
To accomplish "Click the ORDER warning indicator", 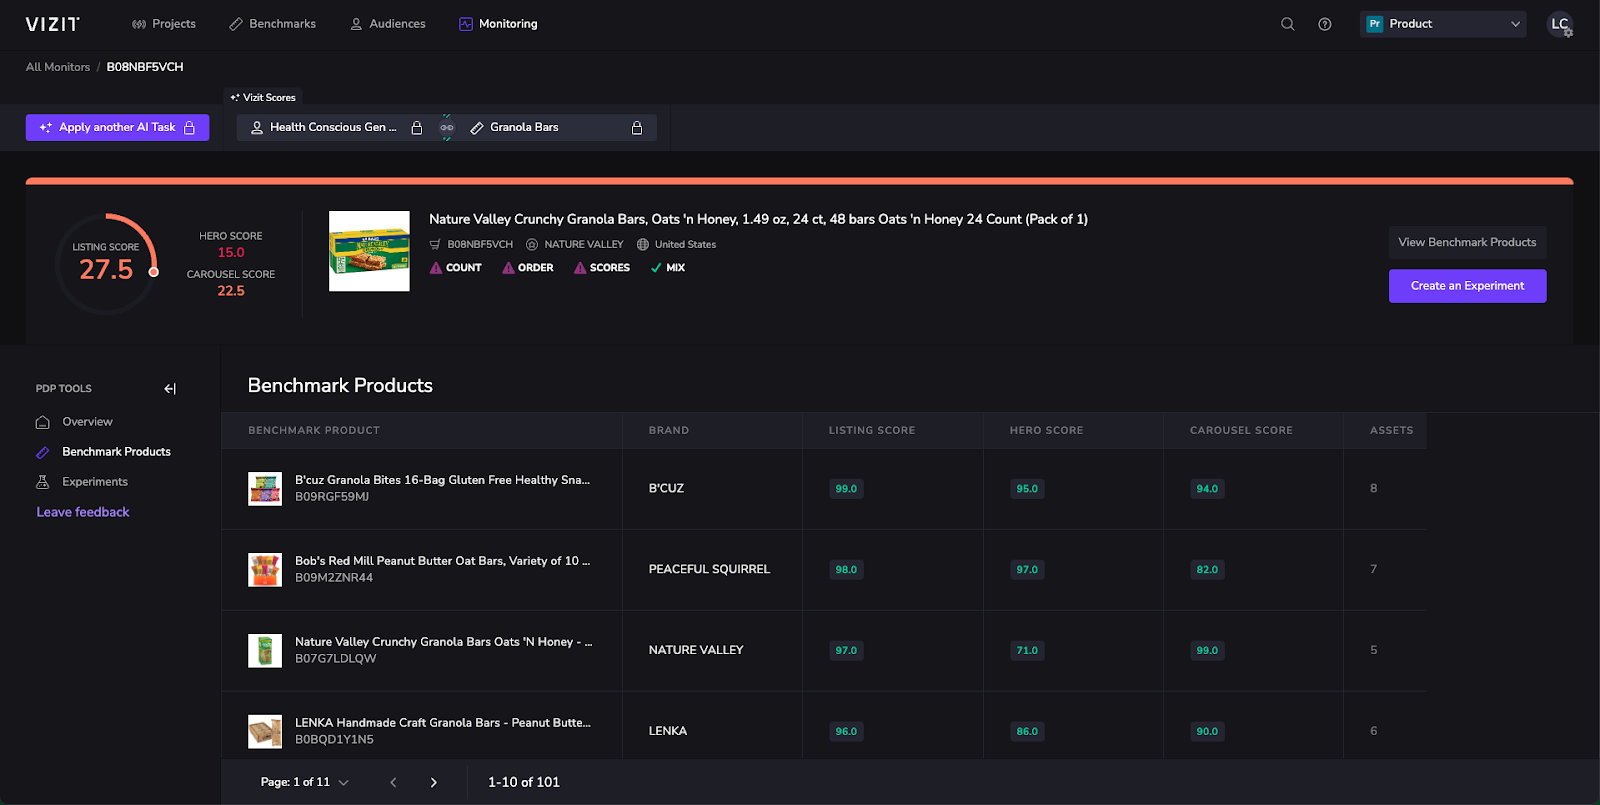I will coord(527,268).
